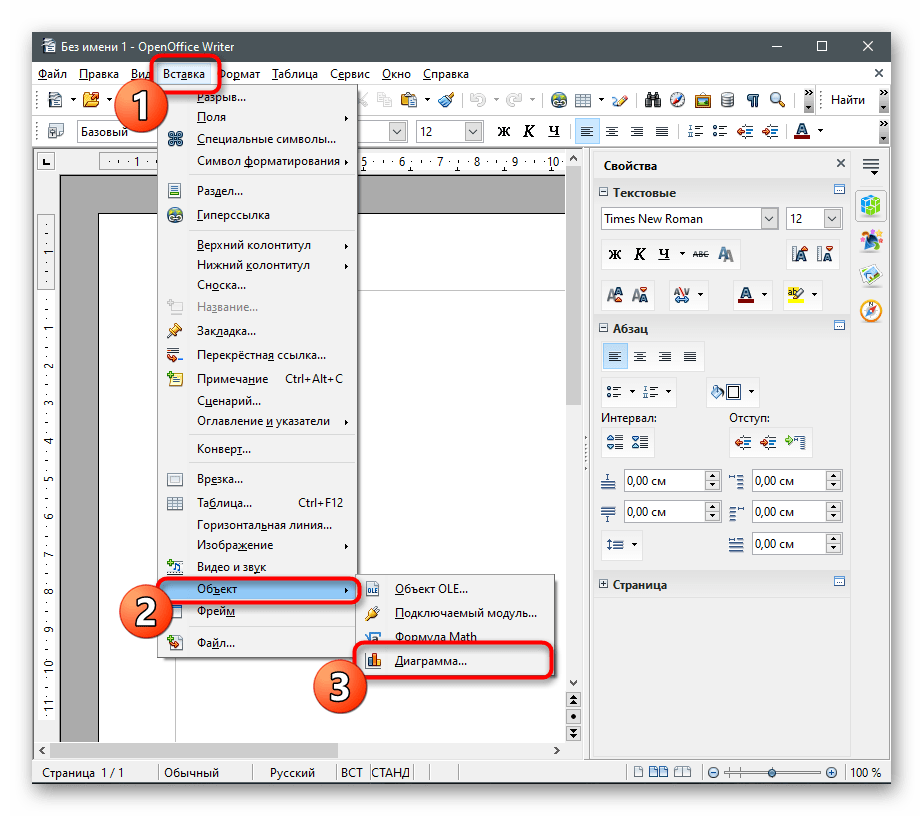Toggle justified alignment in Абзац section

689,357
